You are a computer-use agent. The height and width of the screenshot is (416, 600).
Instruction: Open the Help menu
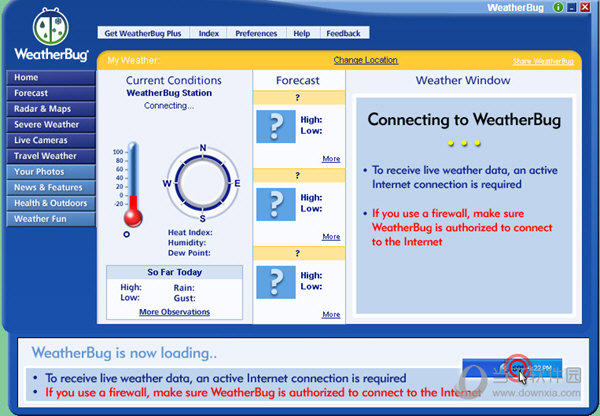(x=302, y=33)
